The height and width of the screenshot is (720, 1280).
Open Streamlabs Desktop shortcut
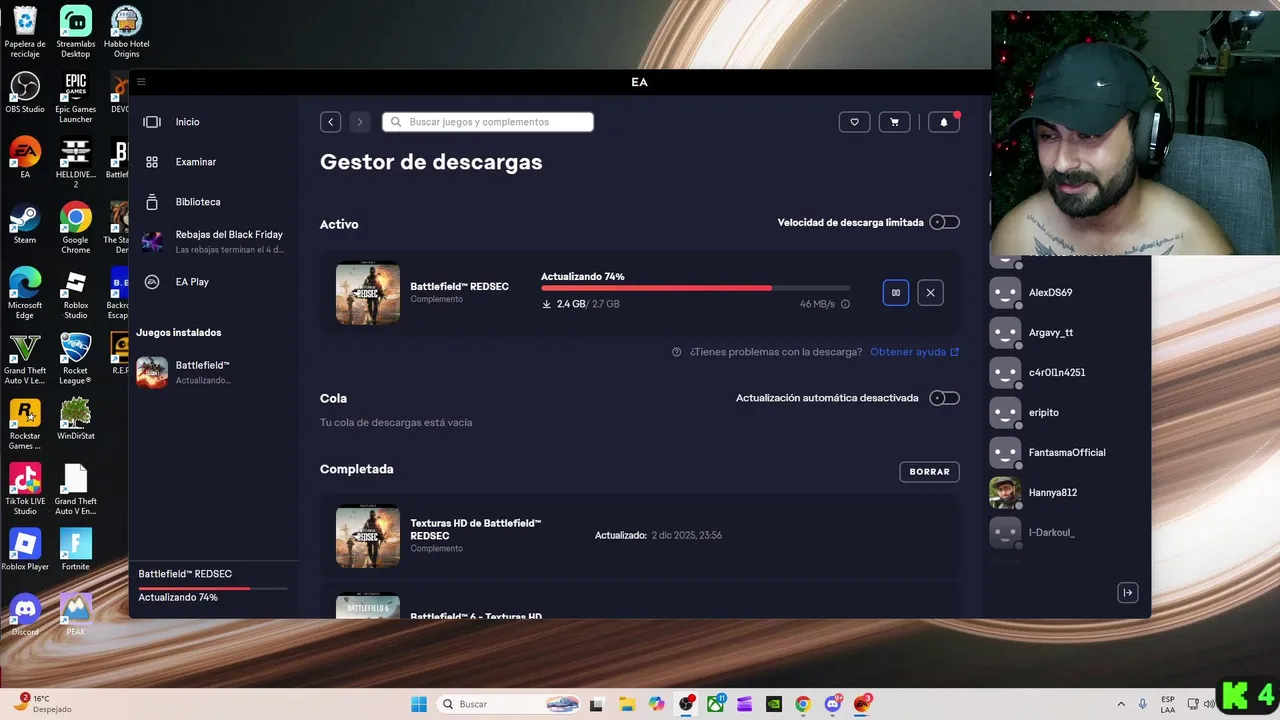76,32
